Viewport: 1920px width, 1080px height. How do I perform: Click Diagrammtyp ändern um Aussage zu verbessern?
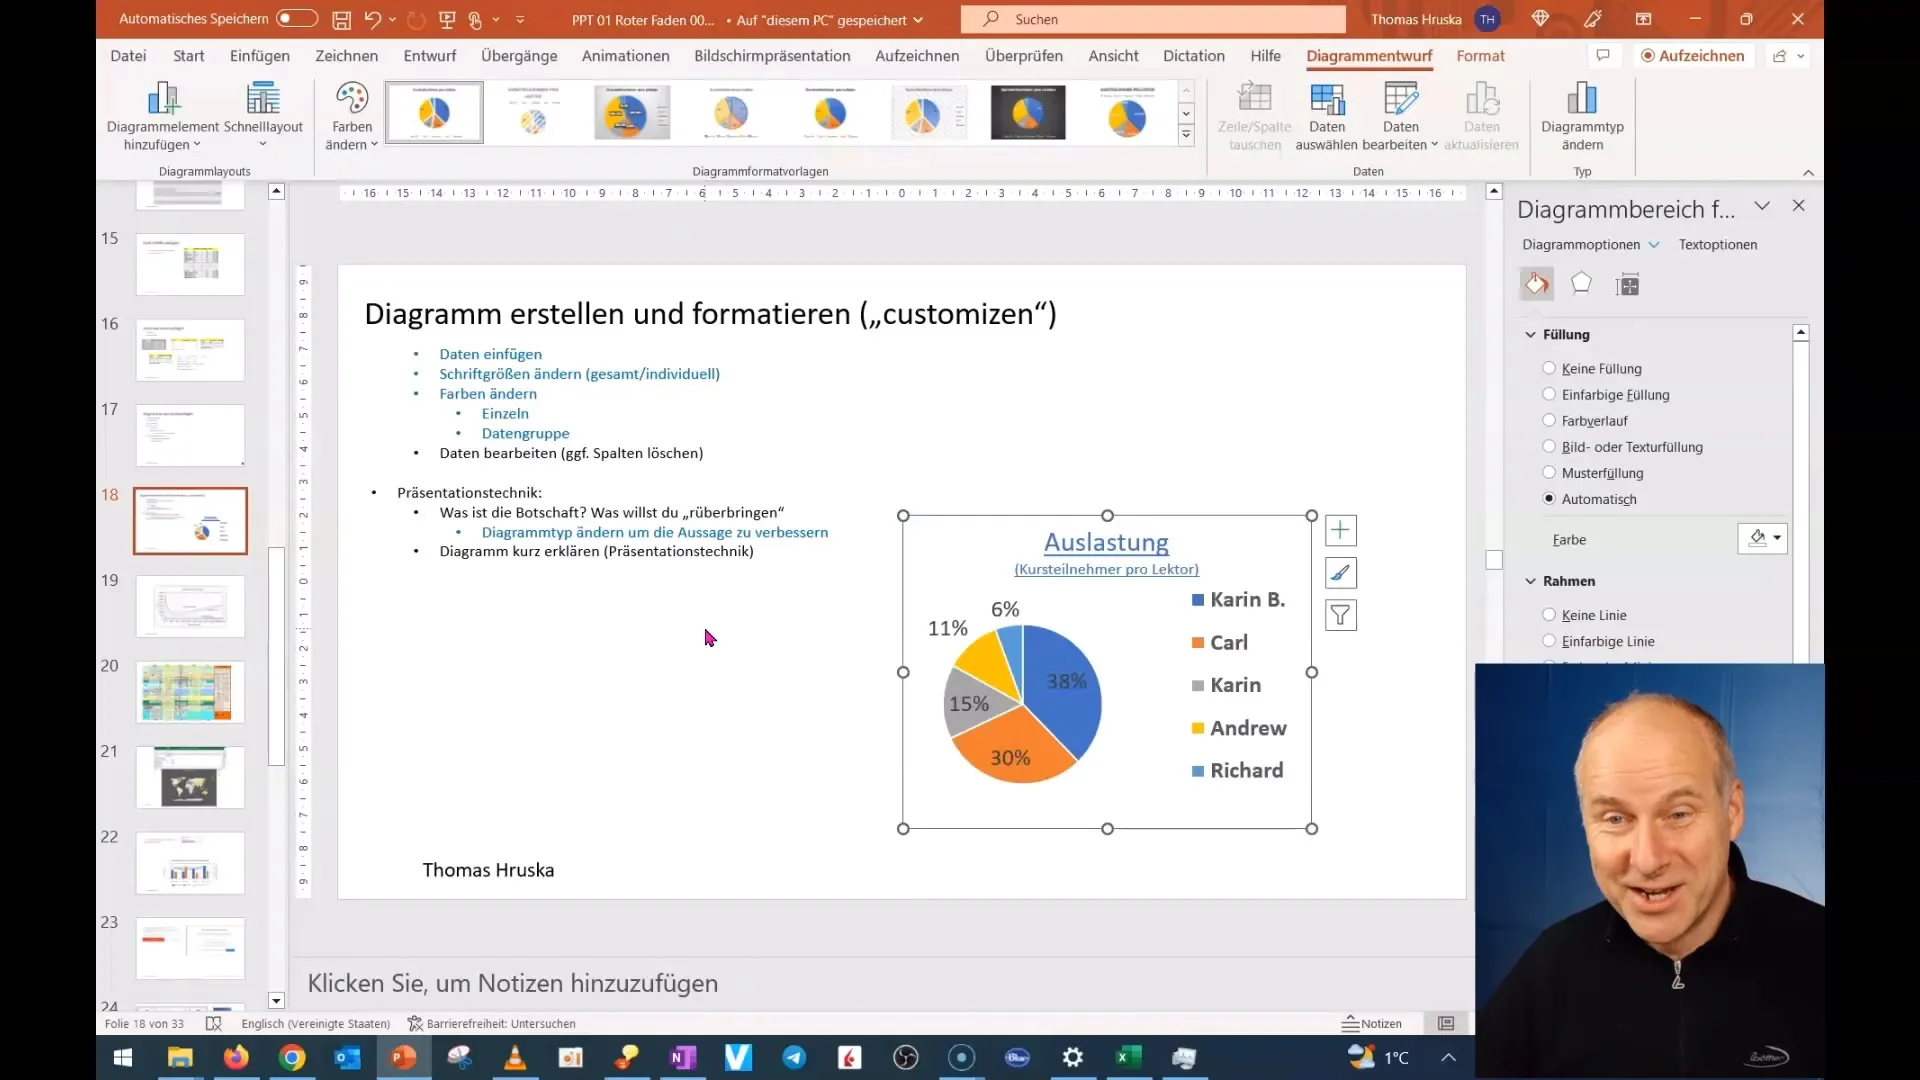tap(655, 531)
